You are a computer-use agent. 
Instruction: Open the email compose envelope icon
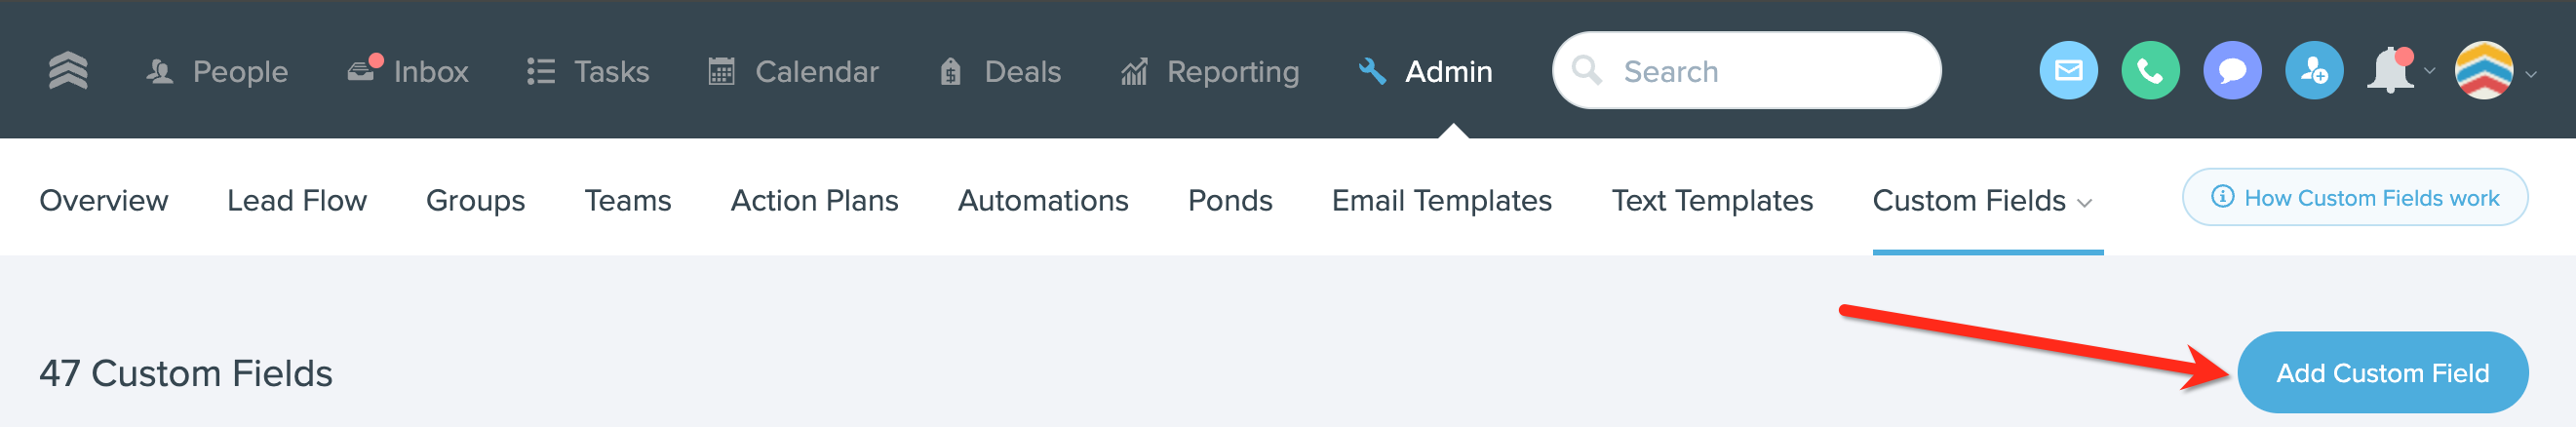point(2067,71)
